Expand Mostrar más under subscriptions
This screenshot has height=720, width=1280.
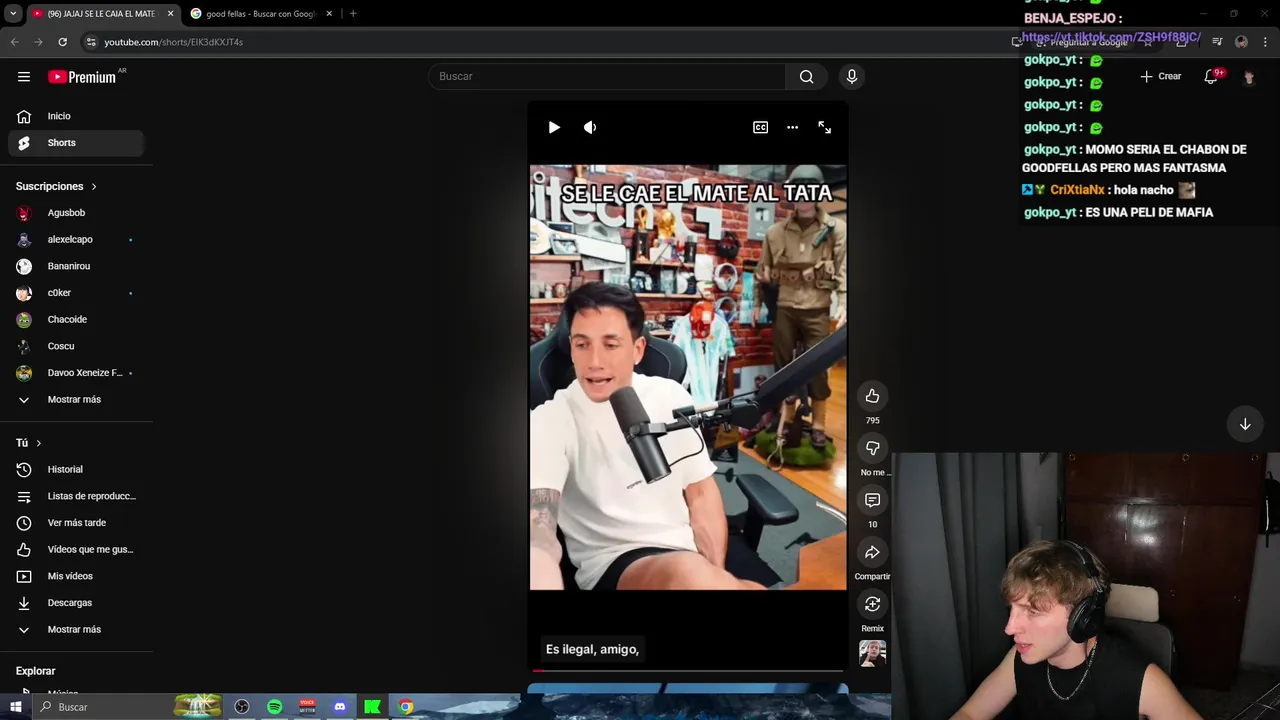76,400
